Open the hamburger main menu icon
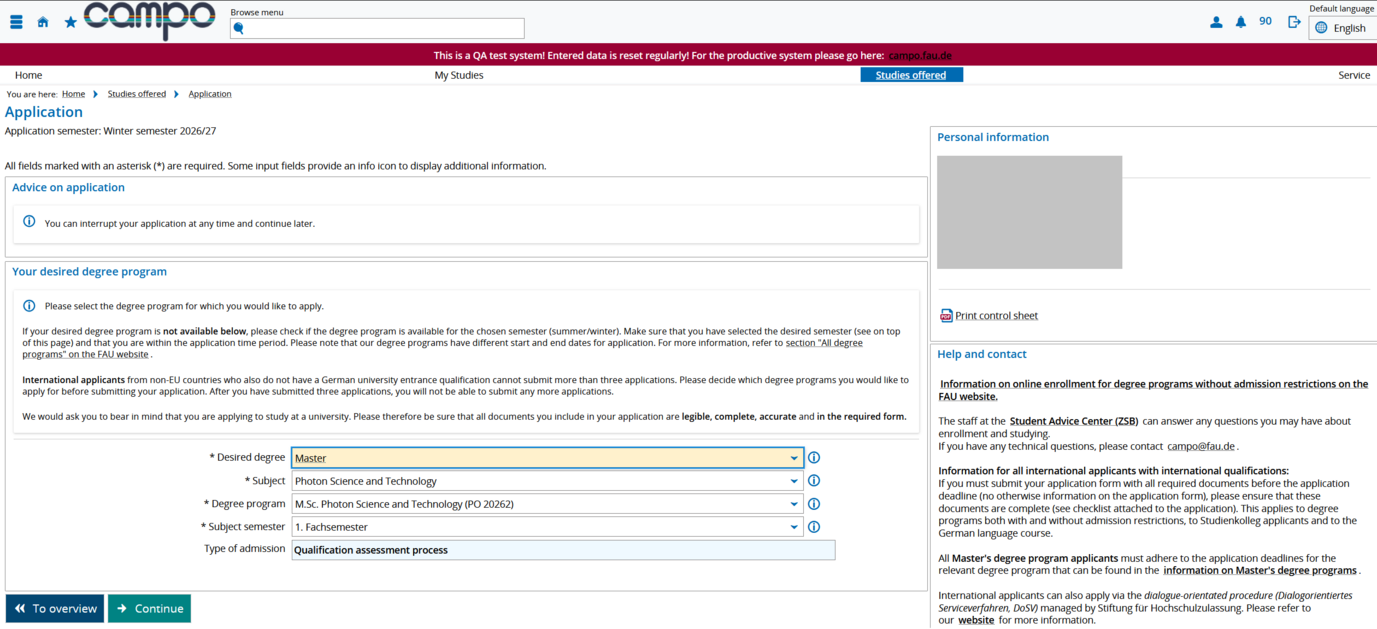Image resolution: width=1377 pixels, height=629 pixels. coord(16,22)
